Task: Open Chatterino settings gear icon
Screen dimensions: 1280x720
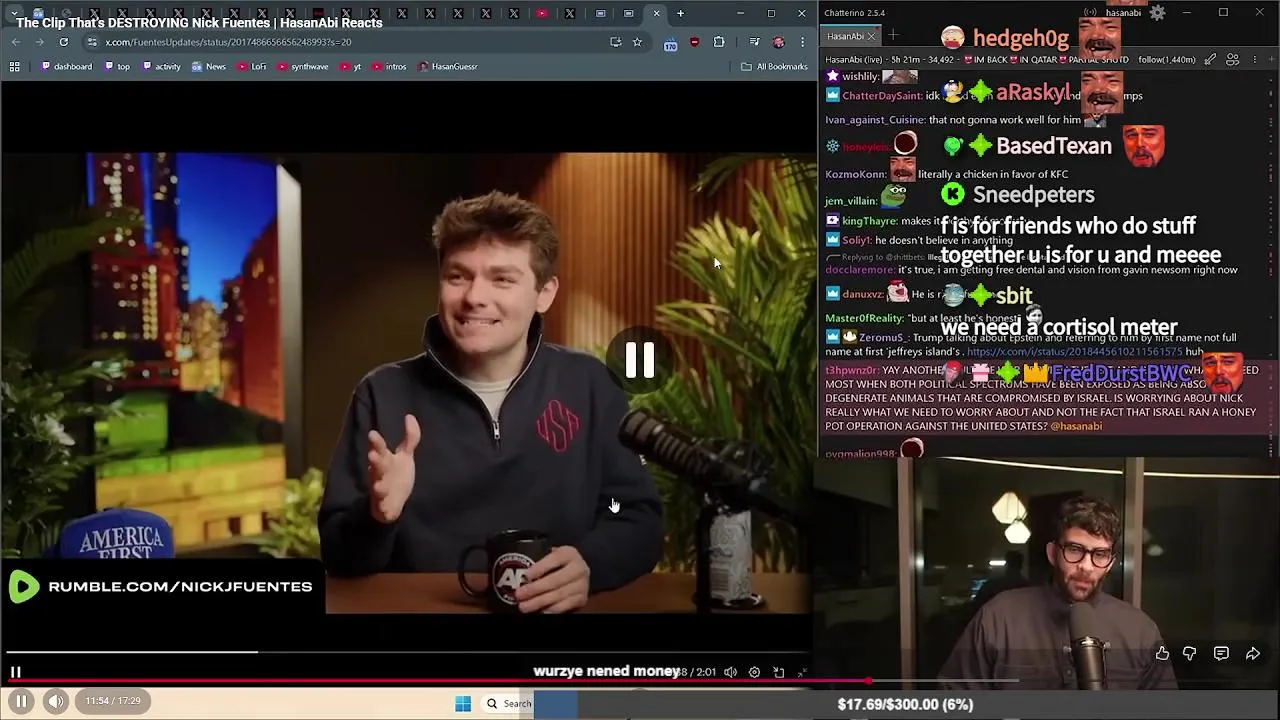Action: (1157, 13)
